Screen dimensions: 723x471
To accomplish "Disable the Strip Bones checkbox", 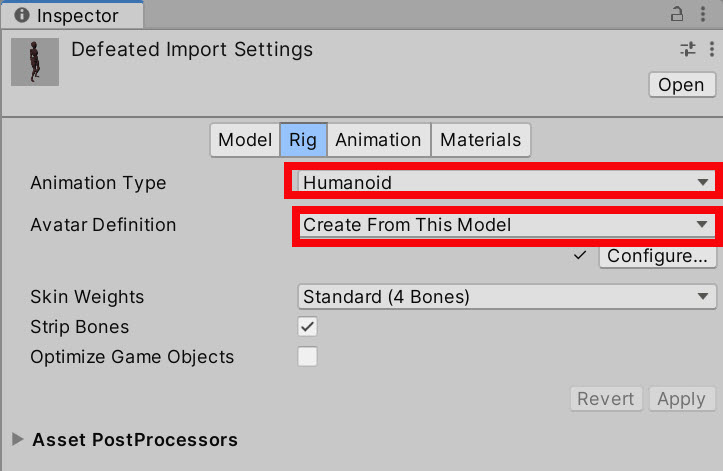I will coord(308,327).
